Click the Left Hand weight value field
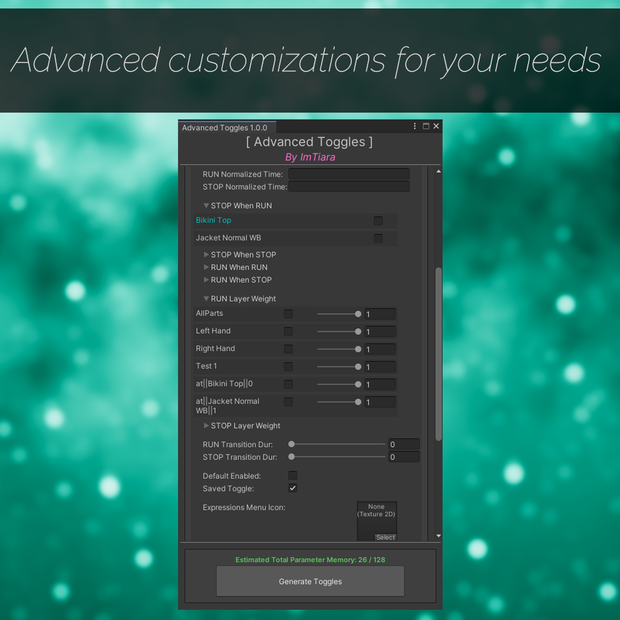This screenshot has height=620, width=620. pyautogui.click(x=380, y=331)
